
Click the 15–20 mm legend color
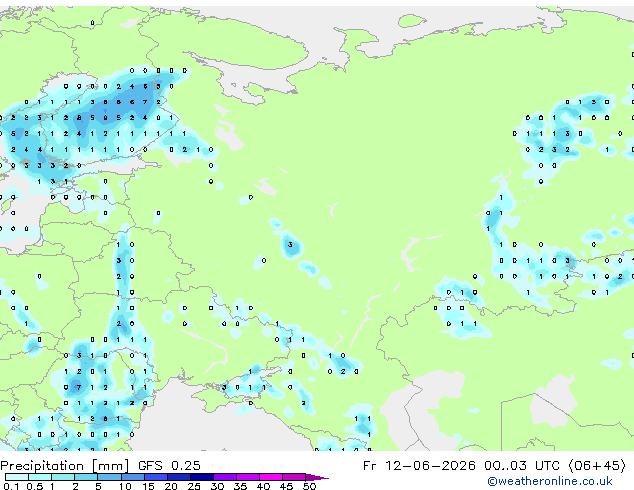point(156,477)
